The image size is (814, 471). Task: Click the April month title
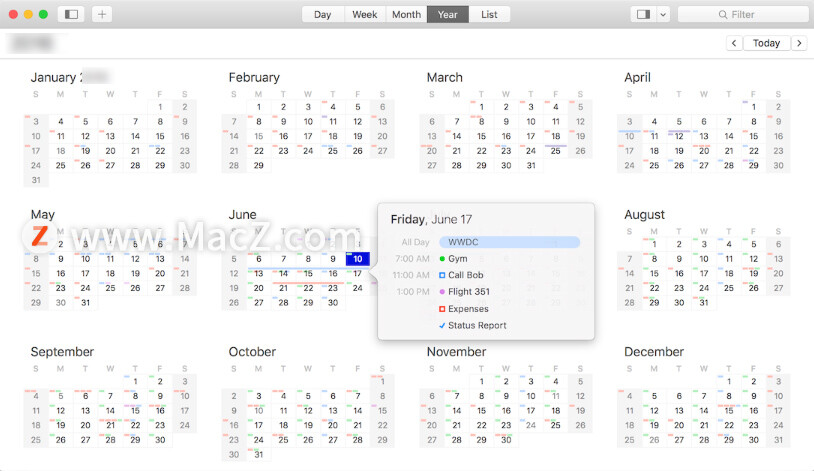pyautogui.click(x=637, y=77)
